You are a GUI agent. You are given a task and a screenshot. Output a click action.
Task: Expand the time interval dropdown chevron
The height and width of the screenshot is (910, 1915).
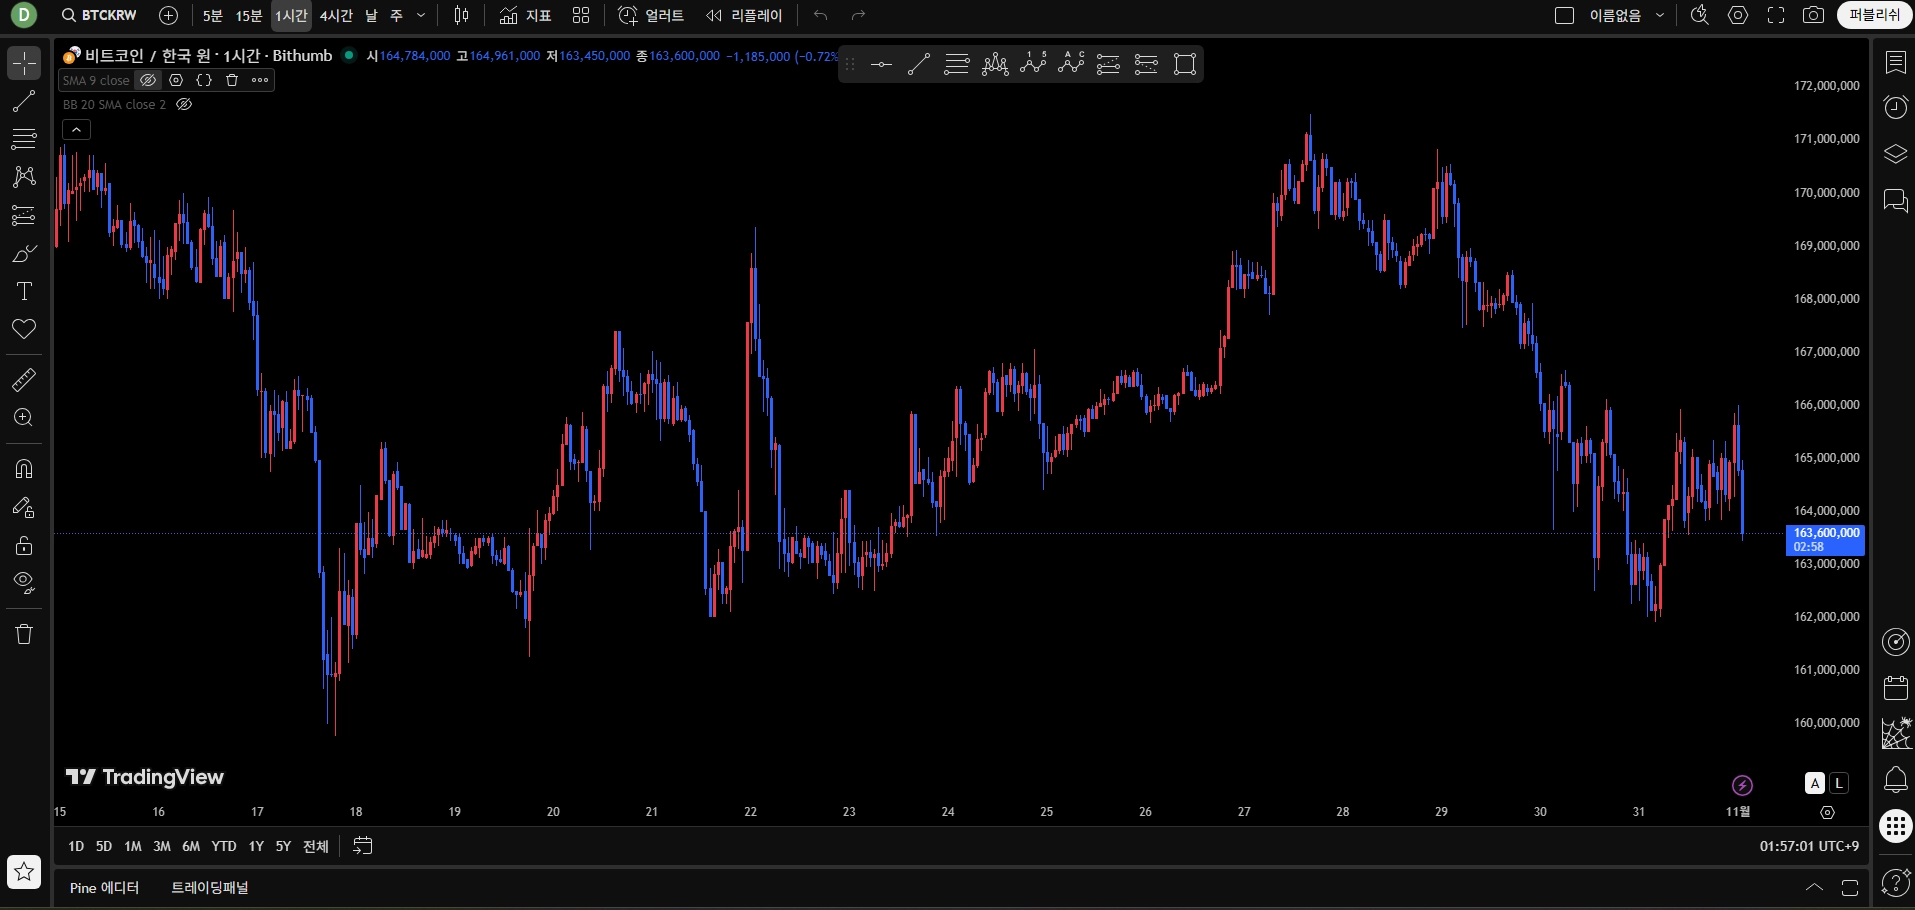pyautogui.click(x=421, y=15)
